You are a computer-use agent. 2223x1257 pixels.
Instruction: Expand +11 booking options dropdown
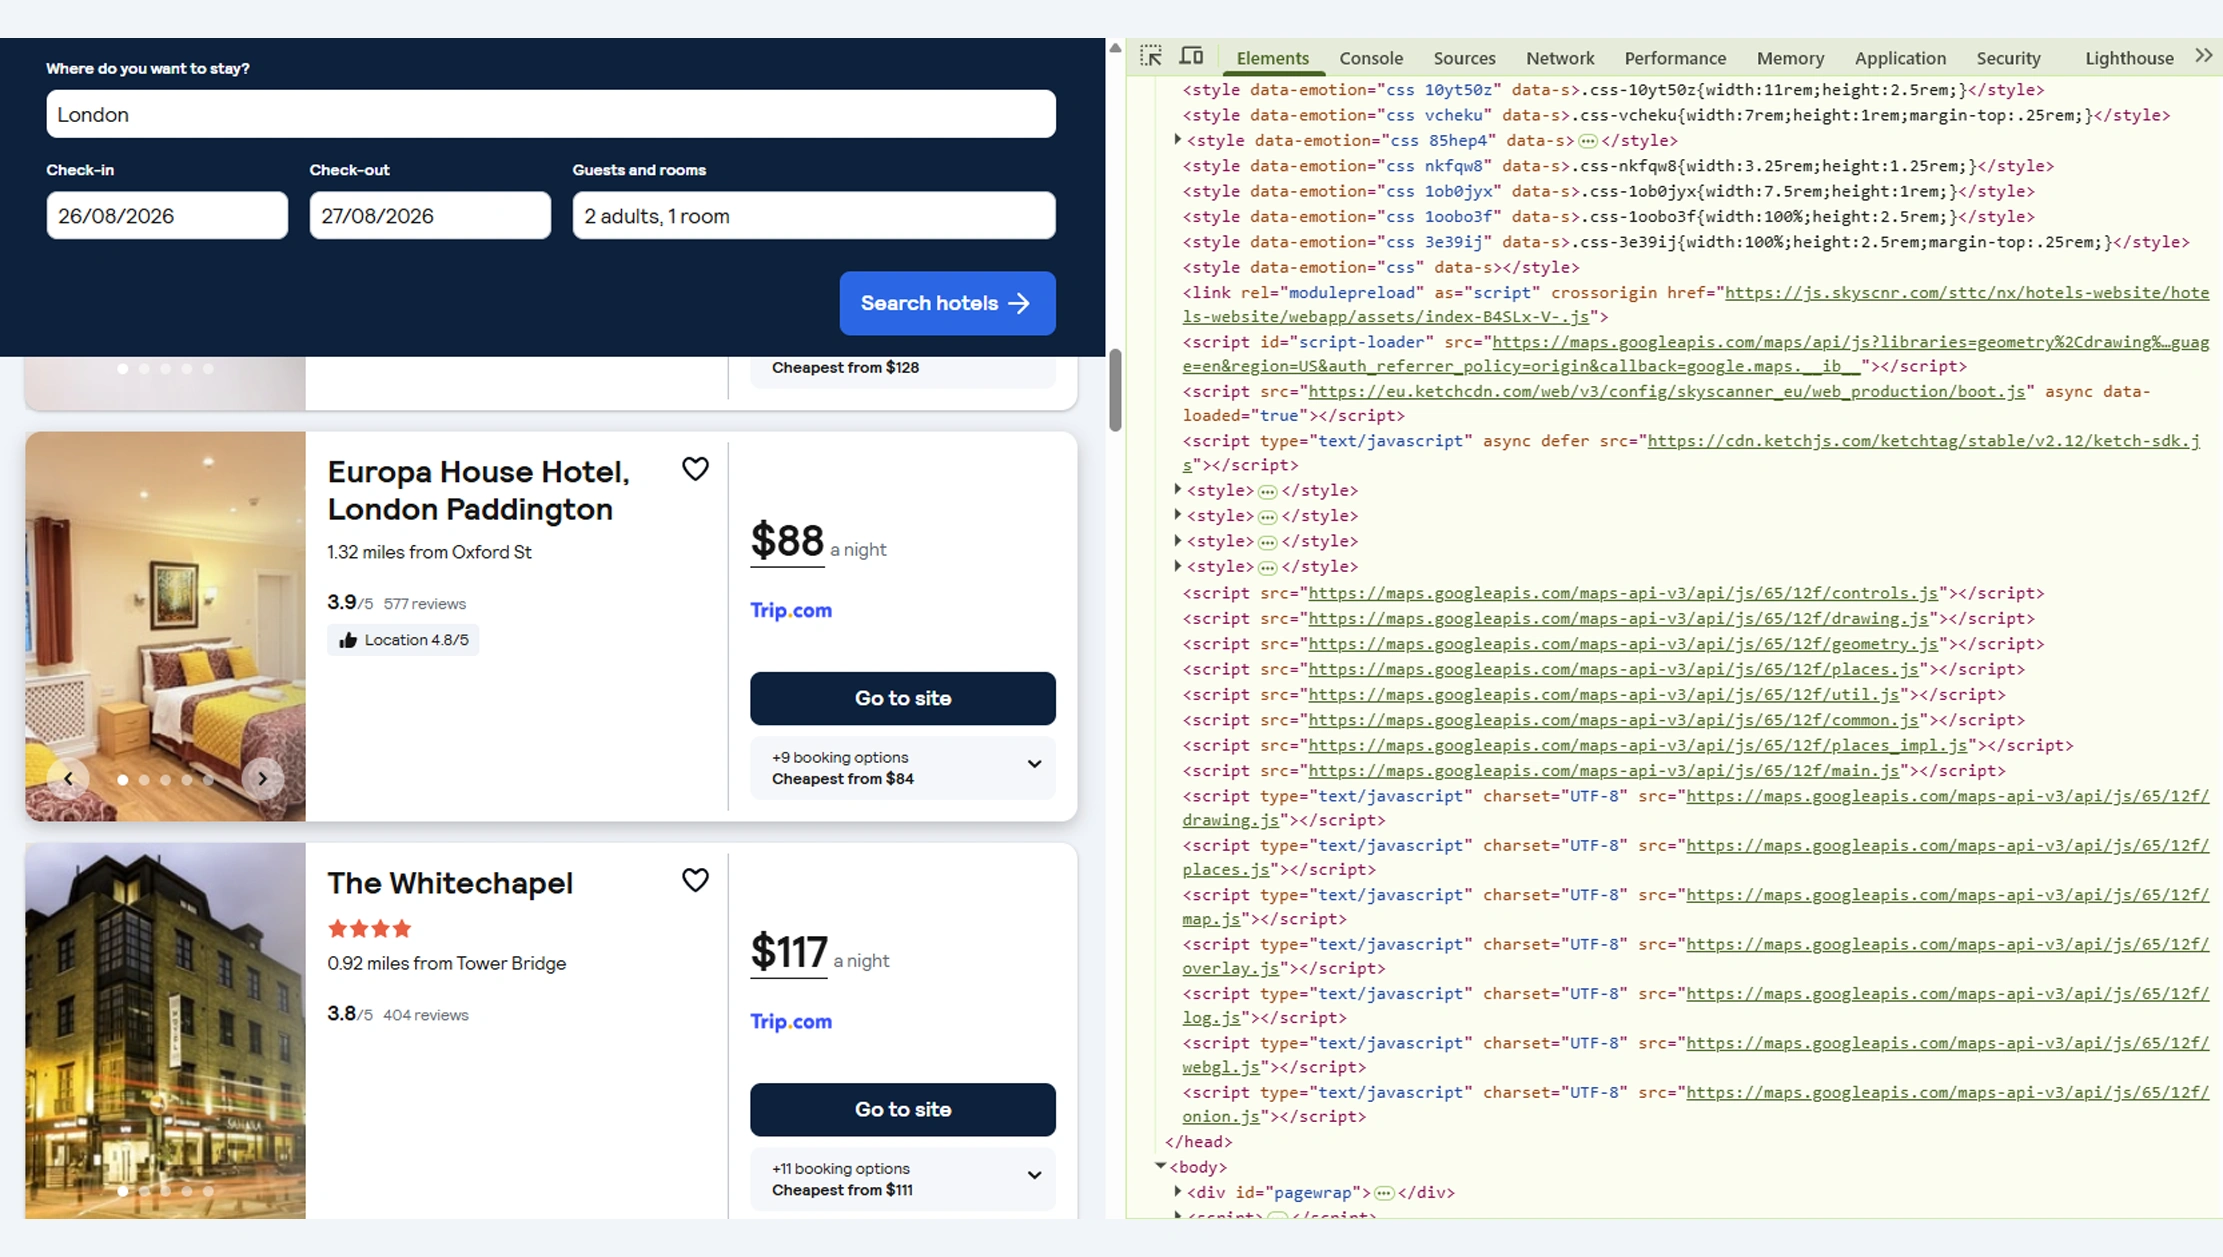click(x=902, y=1179)
